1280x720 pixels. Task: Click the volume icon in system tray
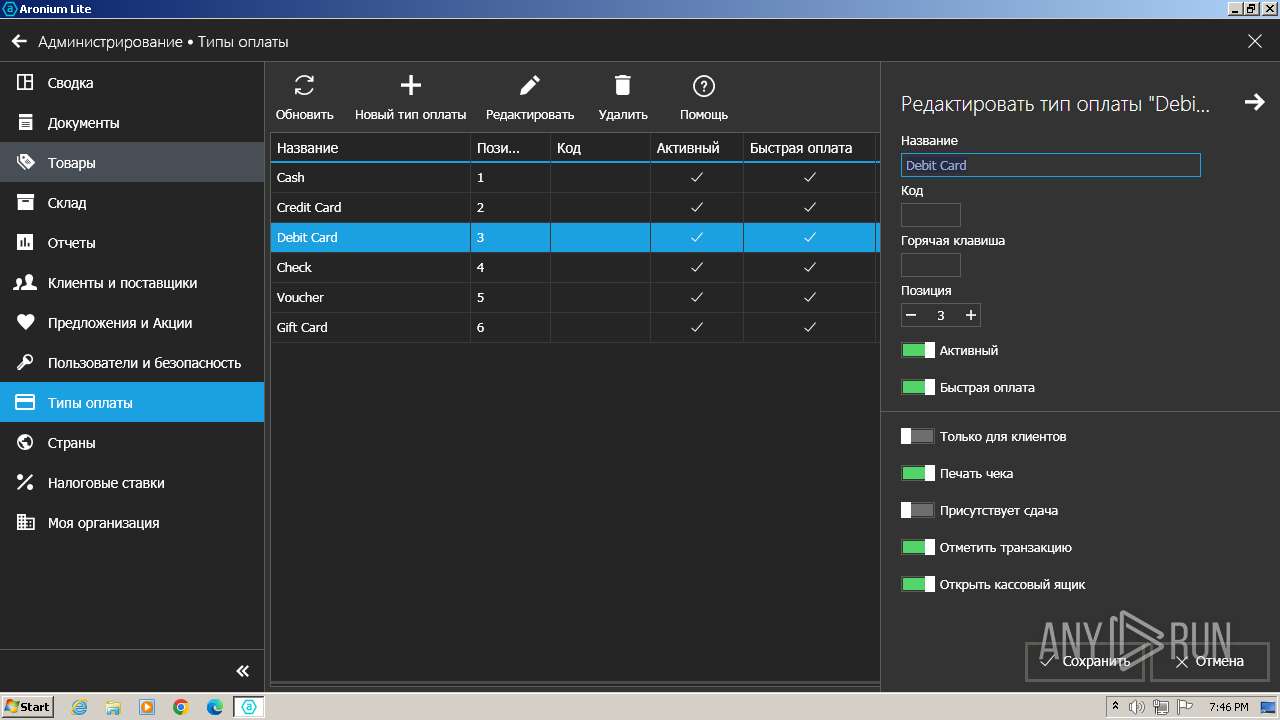(x=1138, y=707)
